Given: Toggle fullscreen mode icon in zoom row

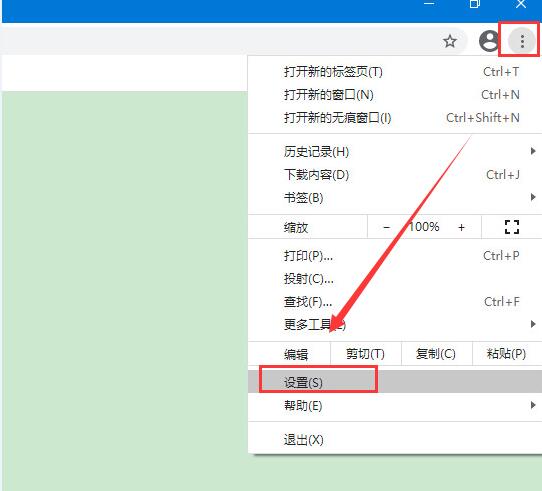Looking at the screenshot, I should [512, 227].
